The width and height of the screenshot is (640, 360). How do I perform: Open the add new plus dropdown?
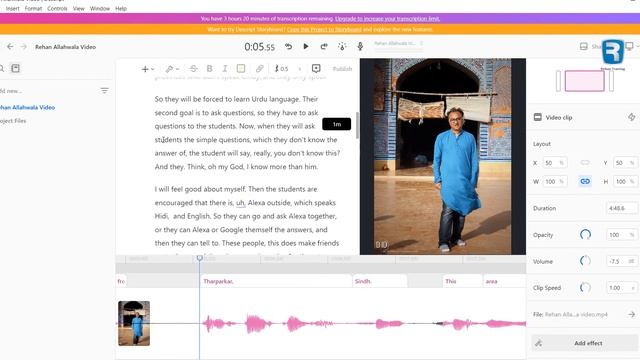147,69
